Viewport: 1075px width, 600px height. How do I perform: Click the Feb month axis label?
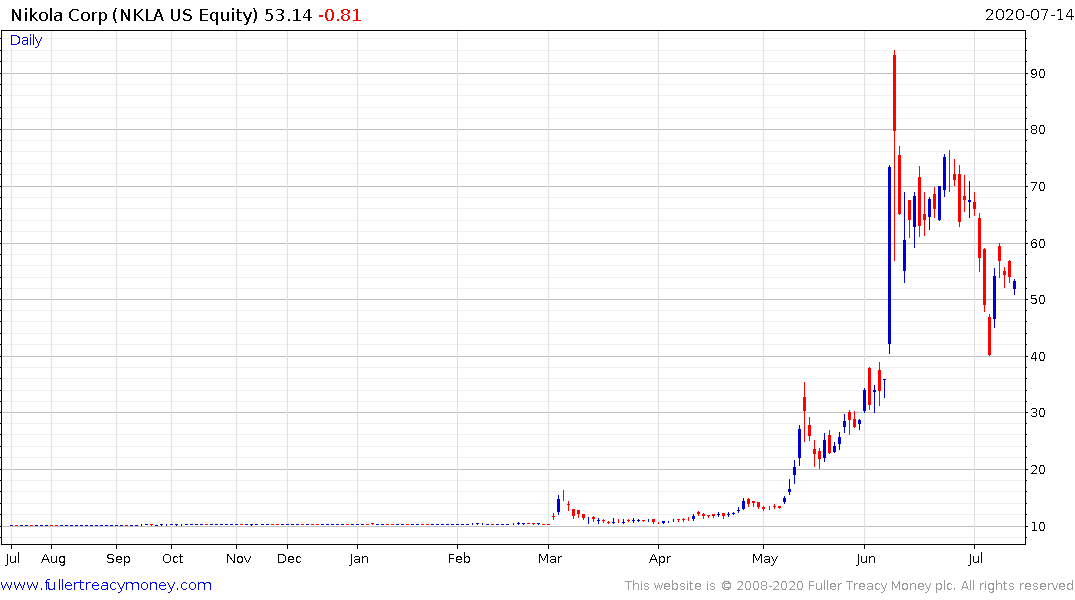(x=459, y=559)
